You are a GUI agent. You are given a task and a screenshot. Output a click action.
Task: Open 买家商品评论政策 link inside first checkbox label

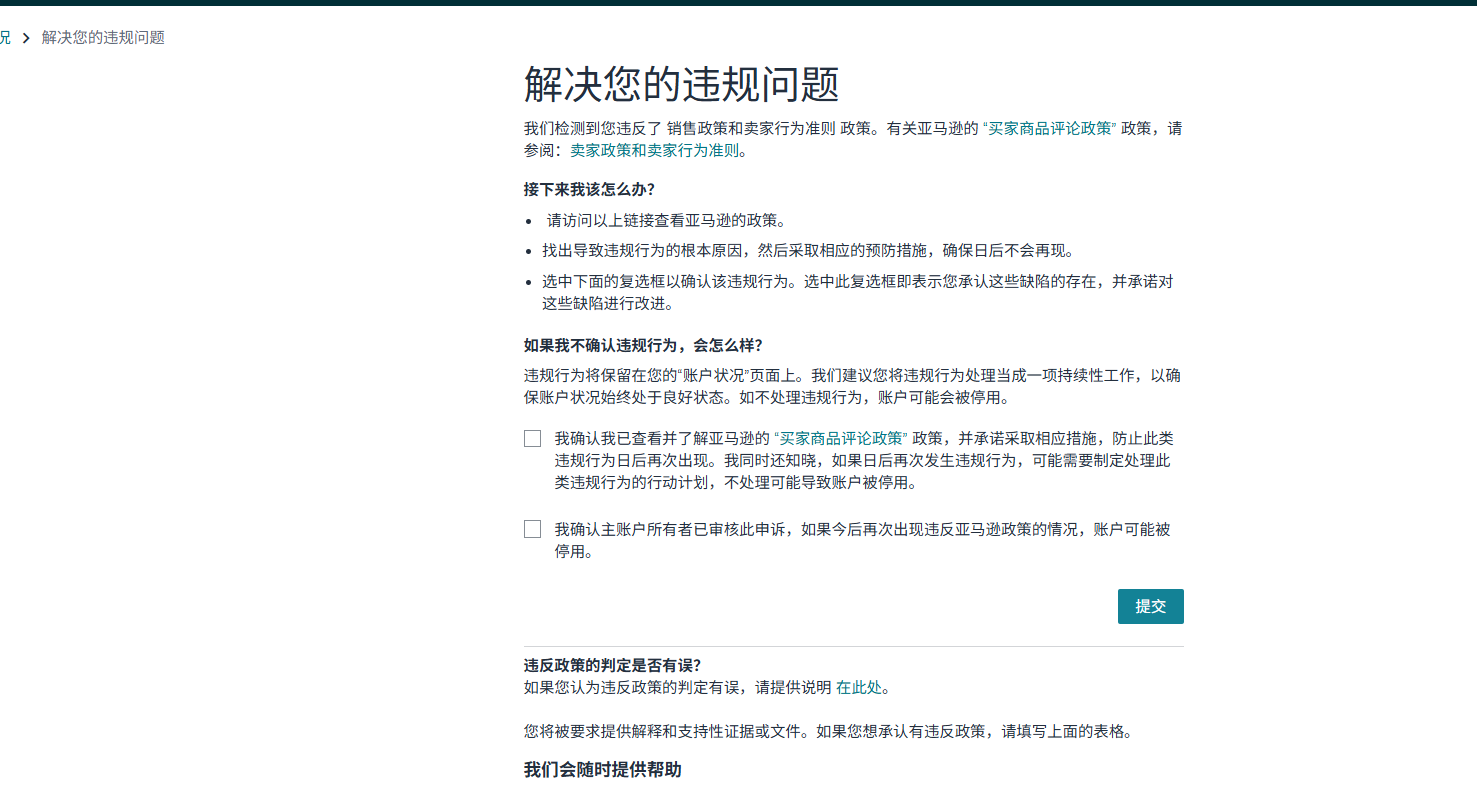pos(841,438)
